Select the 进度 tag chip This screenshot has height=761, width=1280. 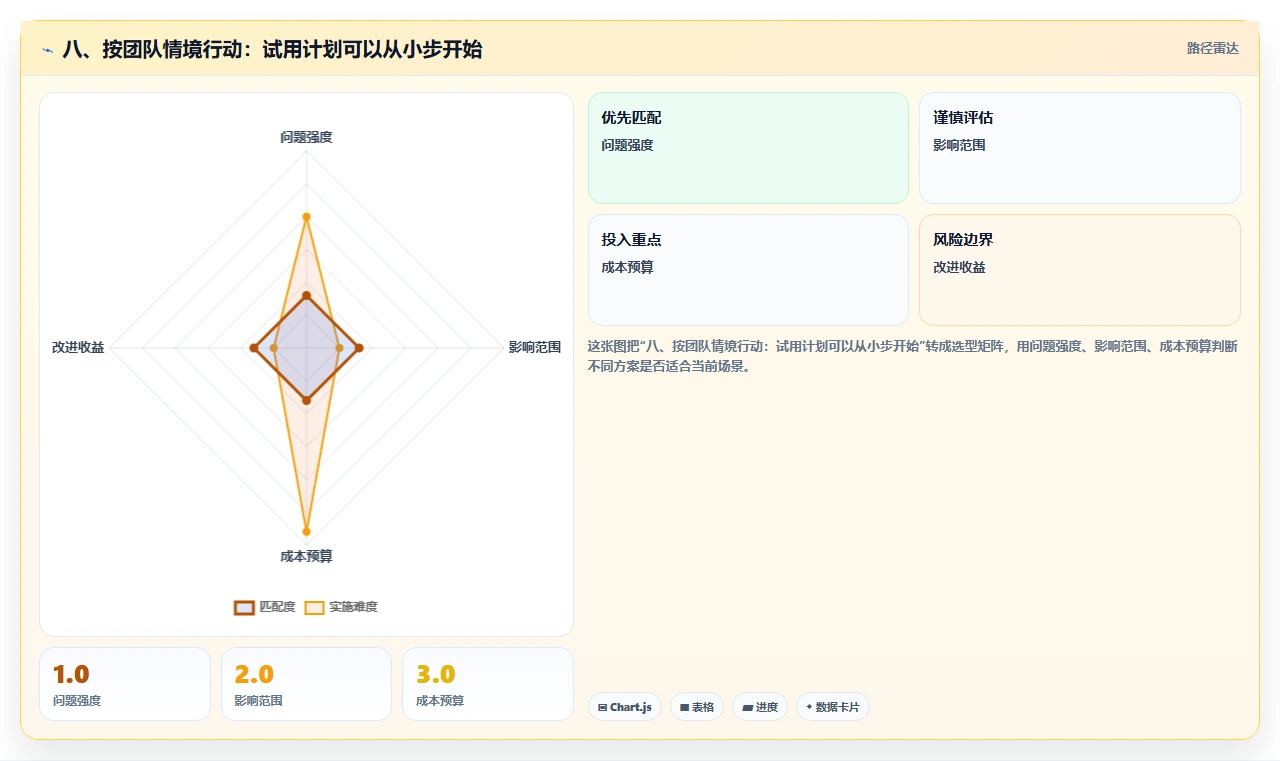pos(760,707)
